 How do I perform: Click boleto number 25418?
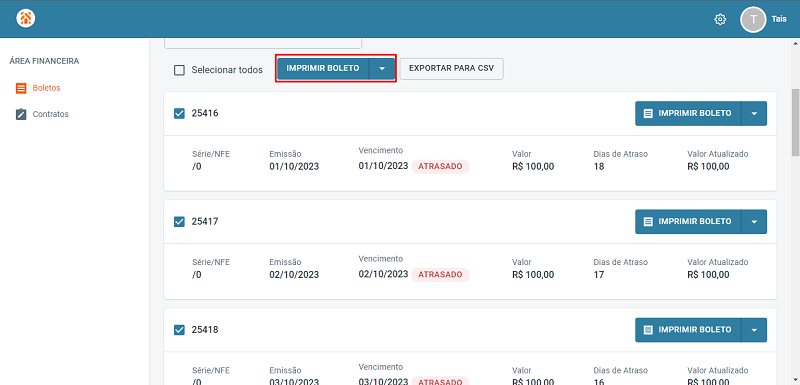[205, 329]
